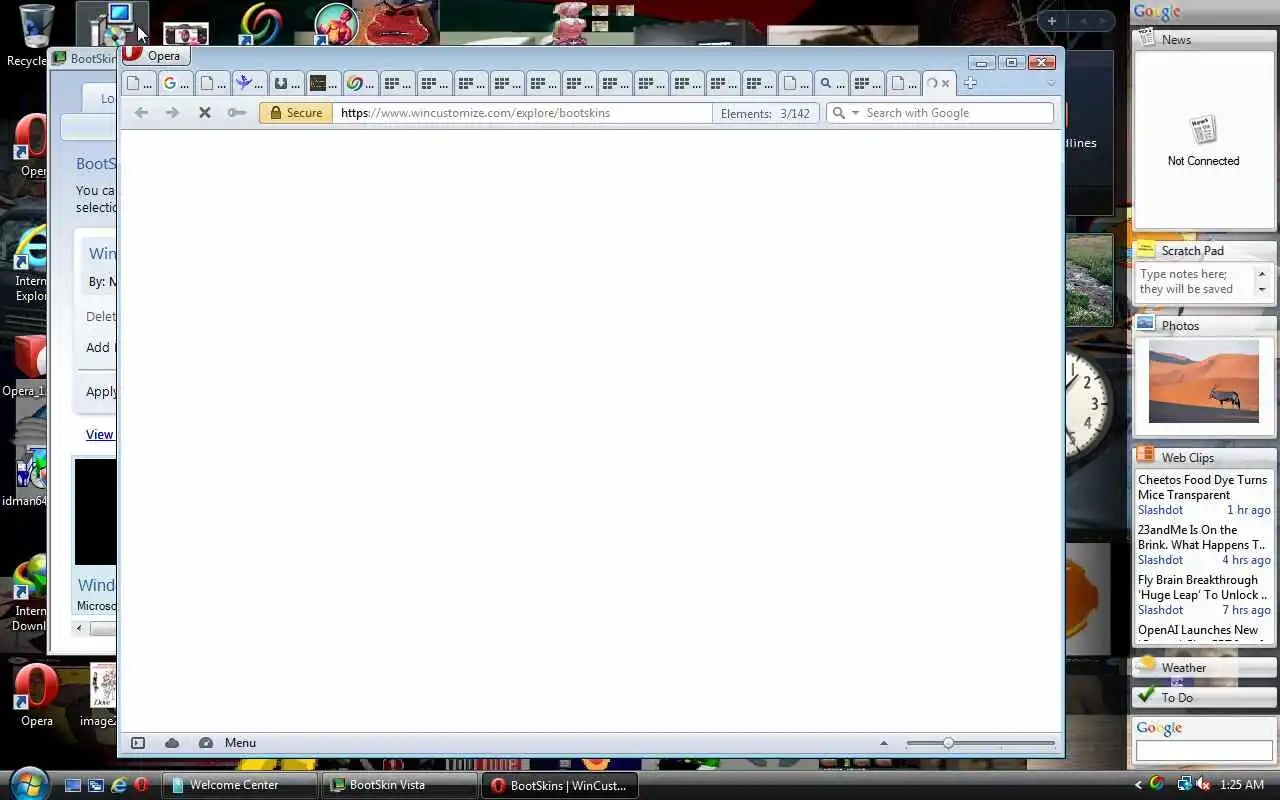Add a gadget with sidebar plus button
Image resolution: width=1280 pixels, height=800 pixels.
coord(1051,20)
